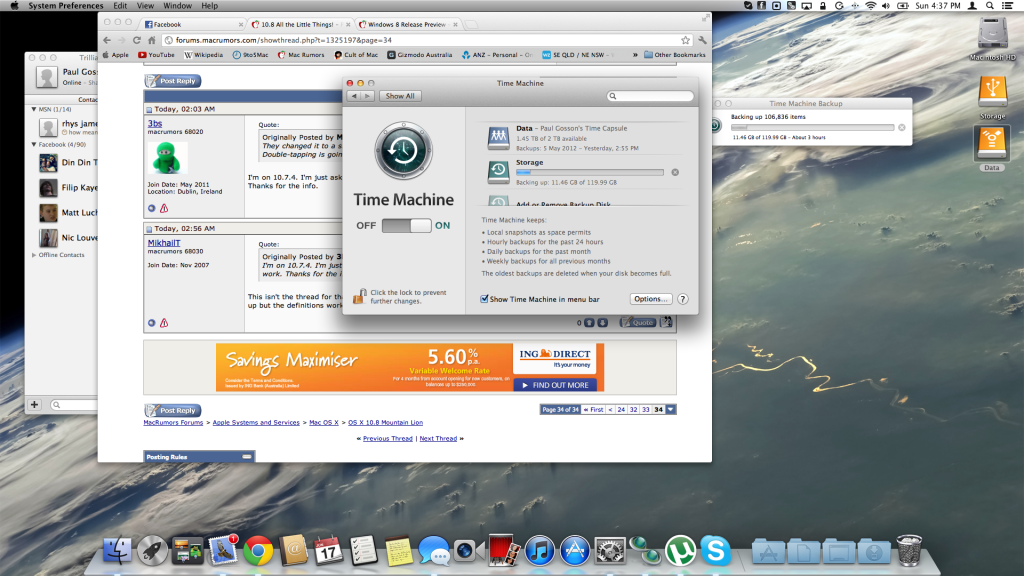Open Notification Center list icon

pos(1007,5)
